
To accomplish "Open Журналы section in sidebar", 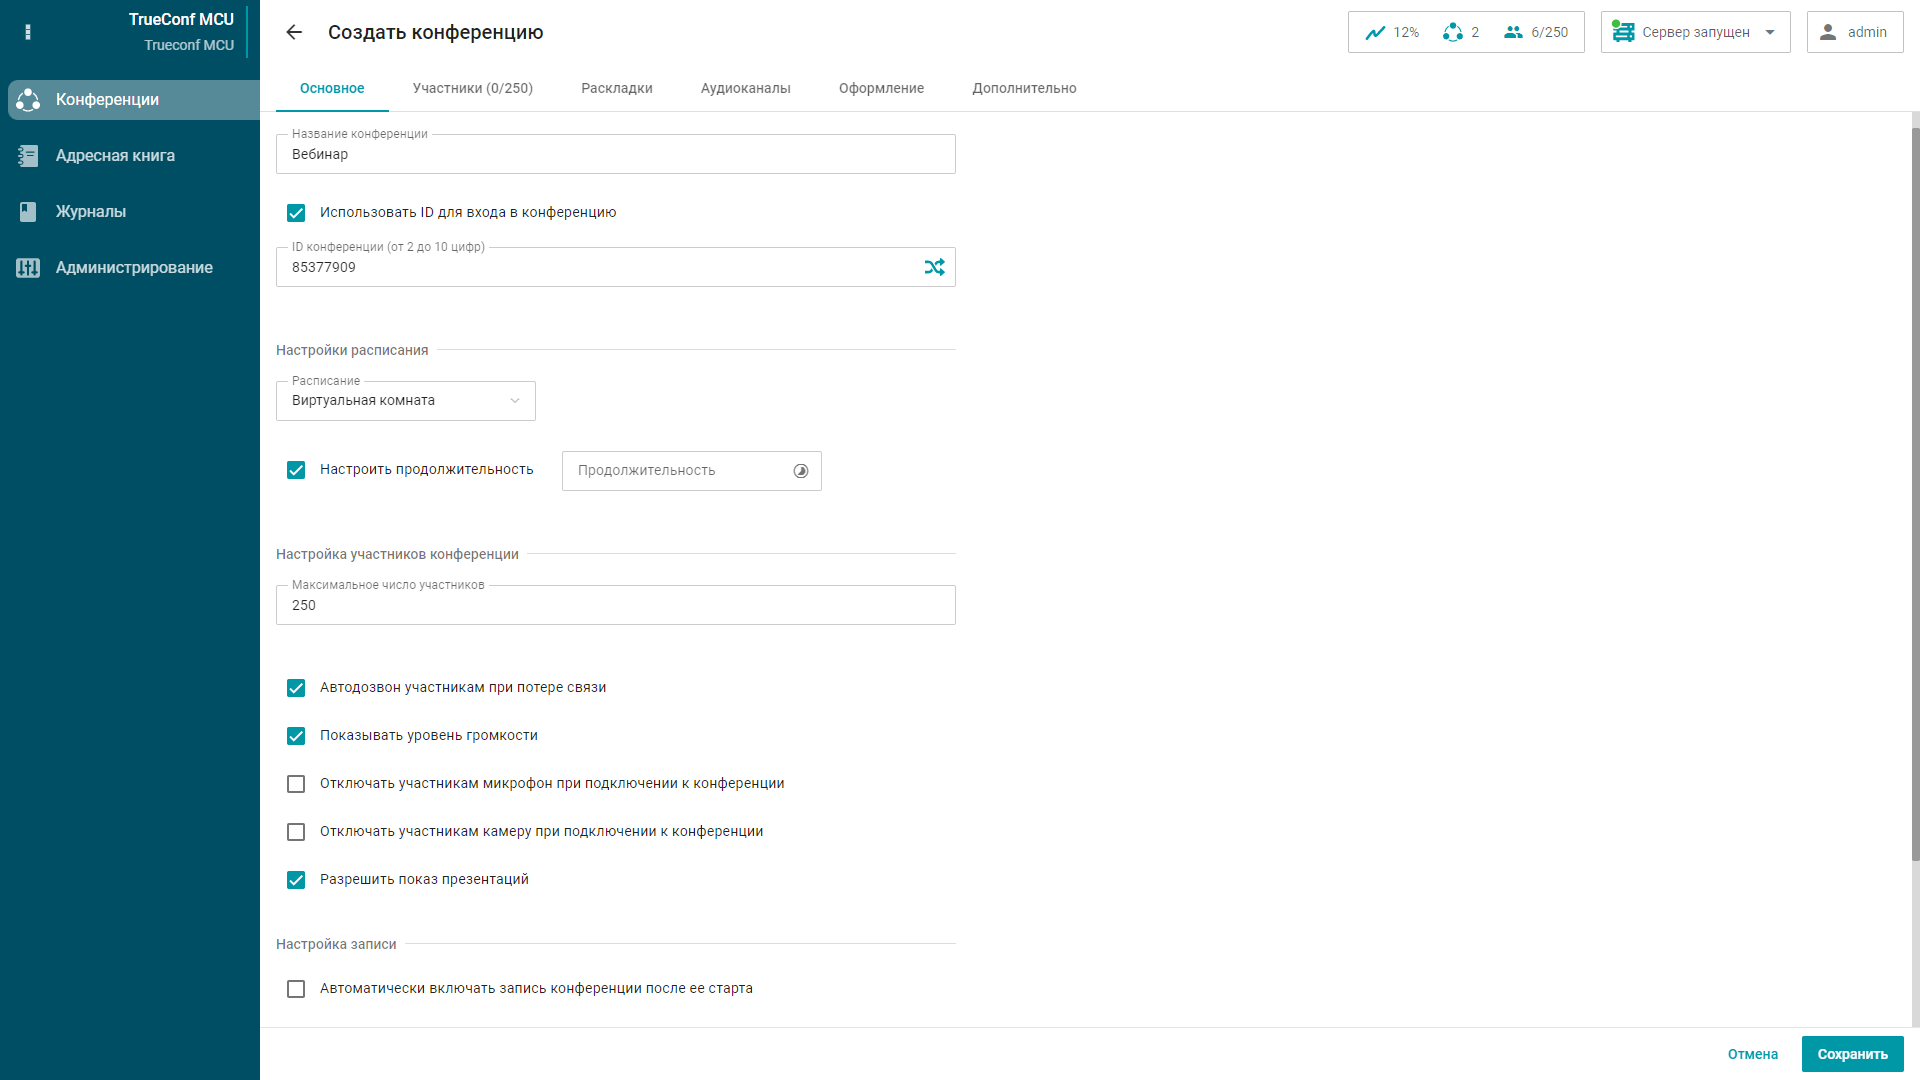I will click(91, 212).
